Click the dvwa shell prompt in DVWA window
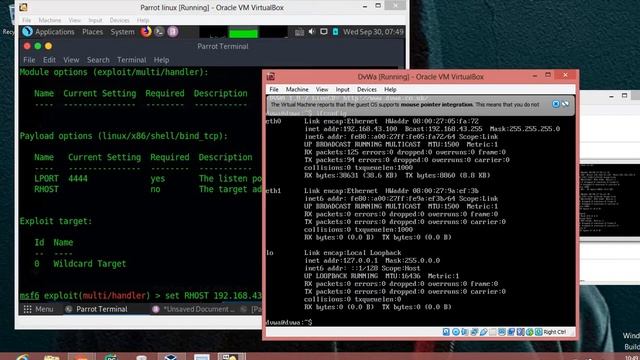 [x=289, y=322]
